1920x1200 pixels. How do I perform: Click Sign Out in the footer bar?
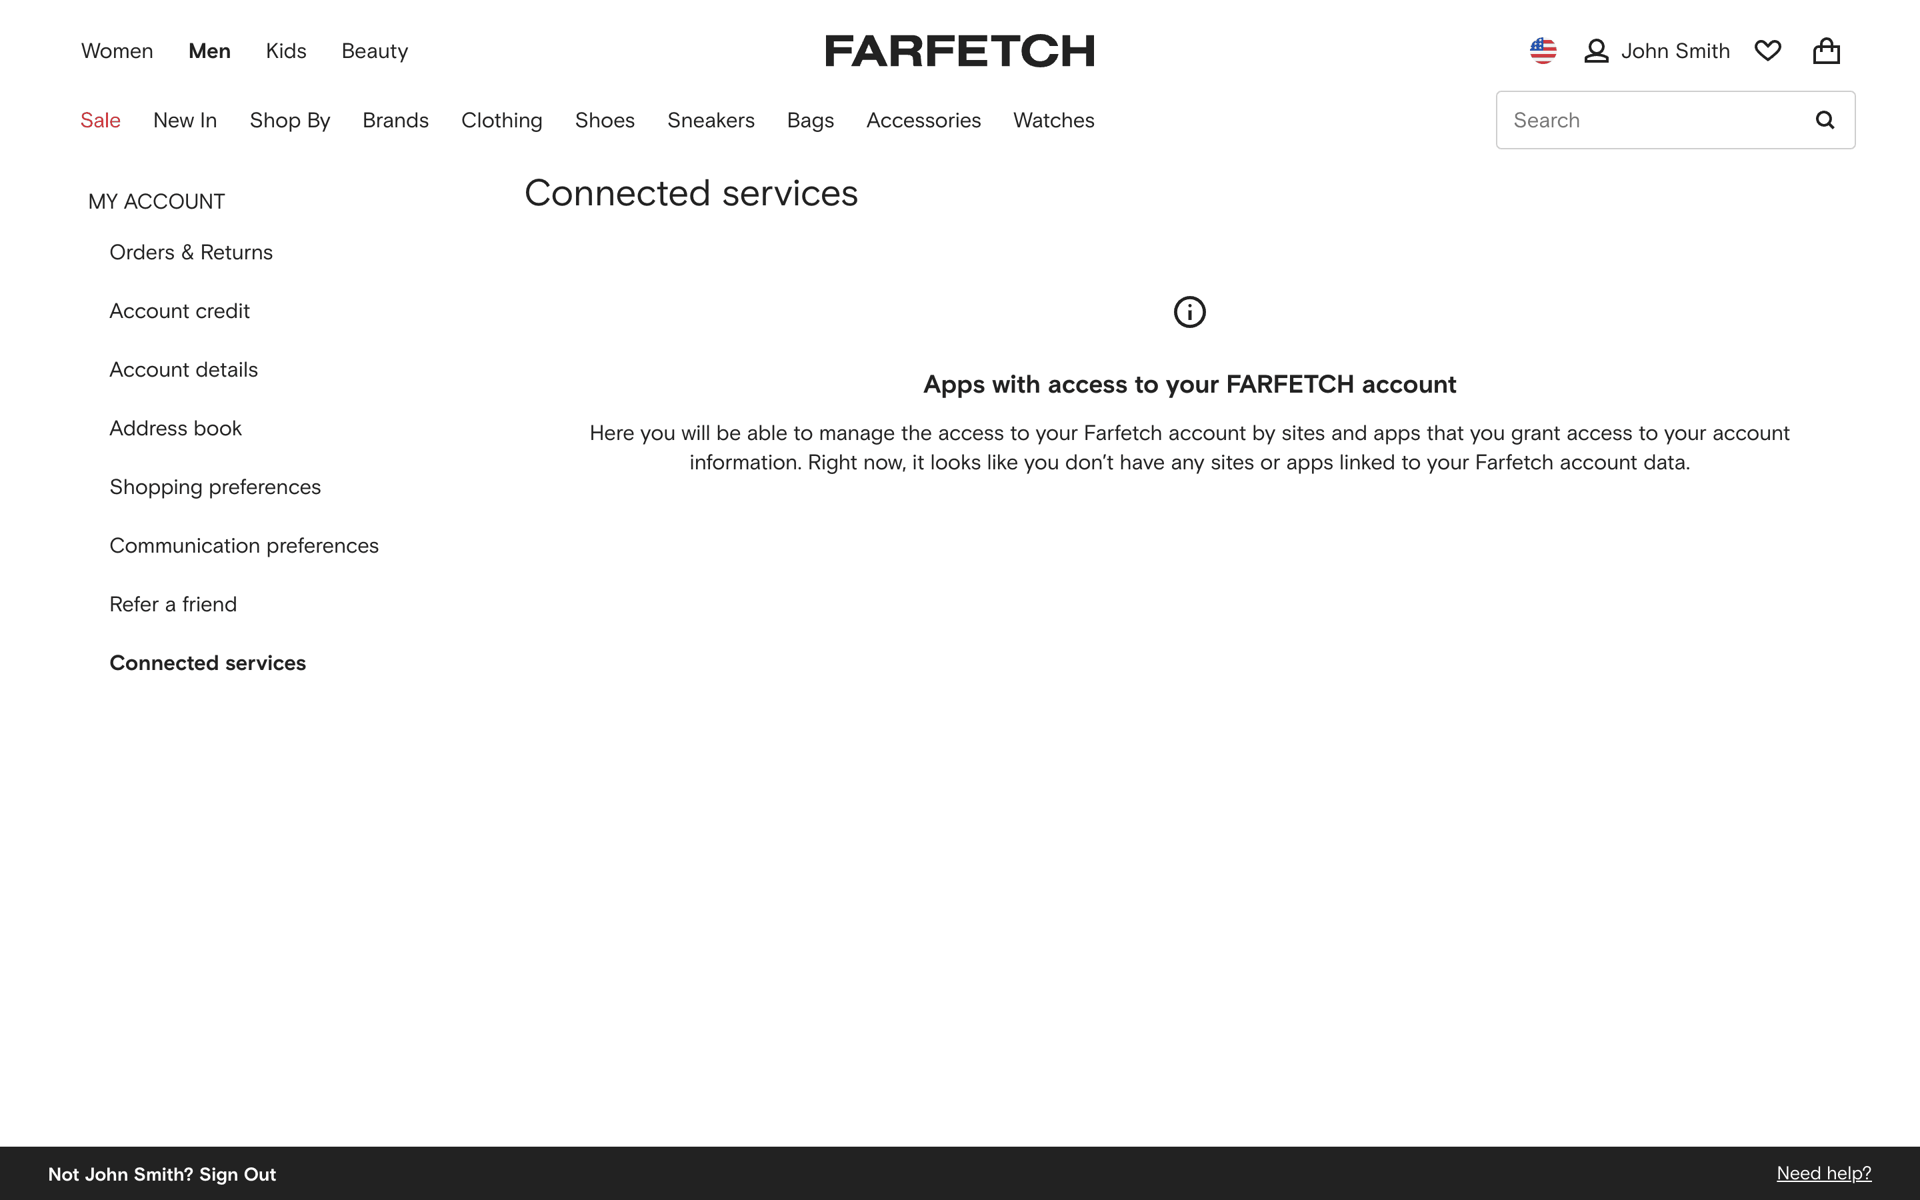click(x=237, y=1174)
